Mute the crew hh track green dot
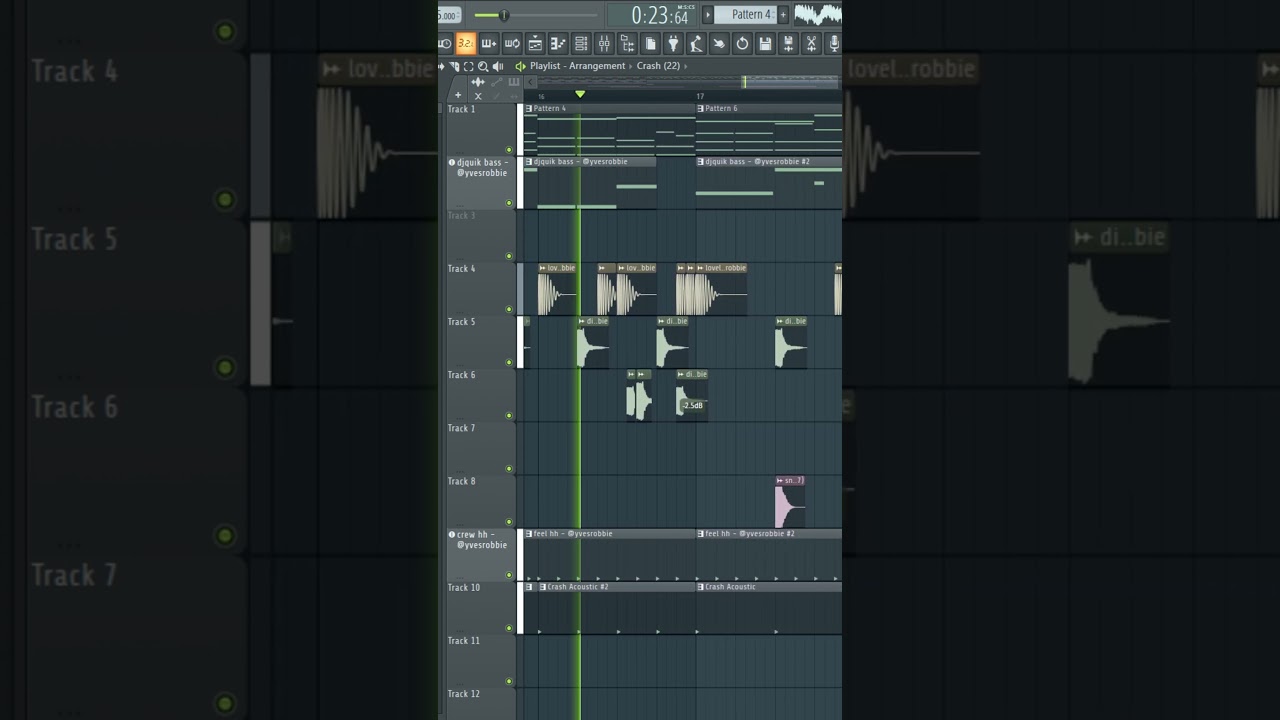 coord(509,575)
